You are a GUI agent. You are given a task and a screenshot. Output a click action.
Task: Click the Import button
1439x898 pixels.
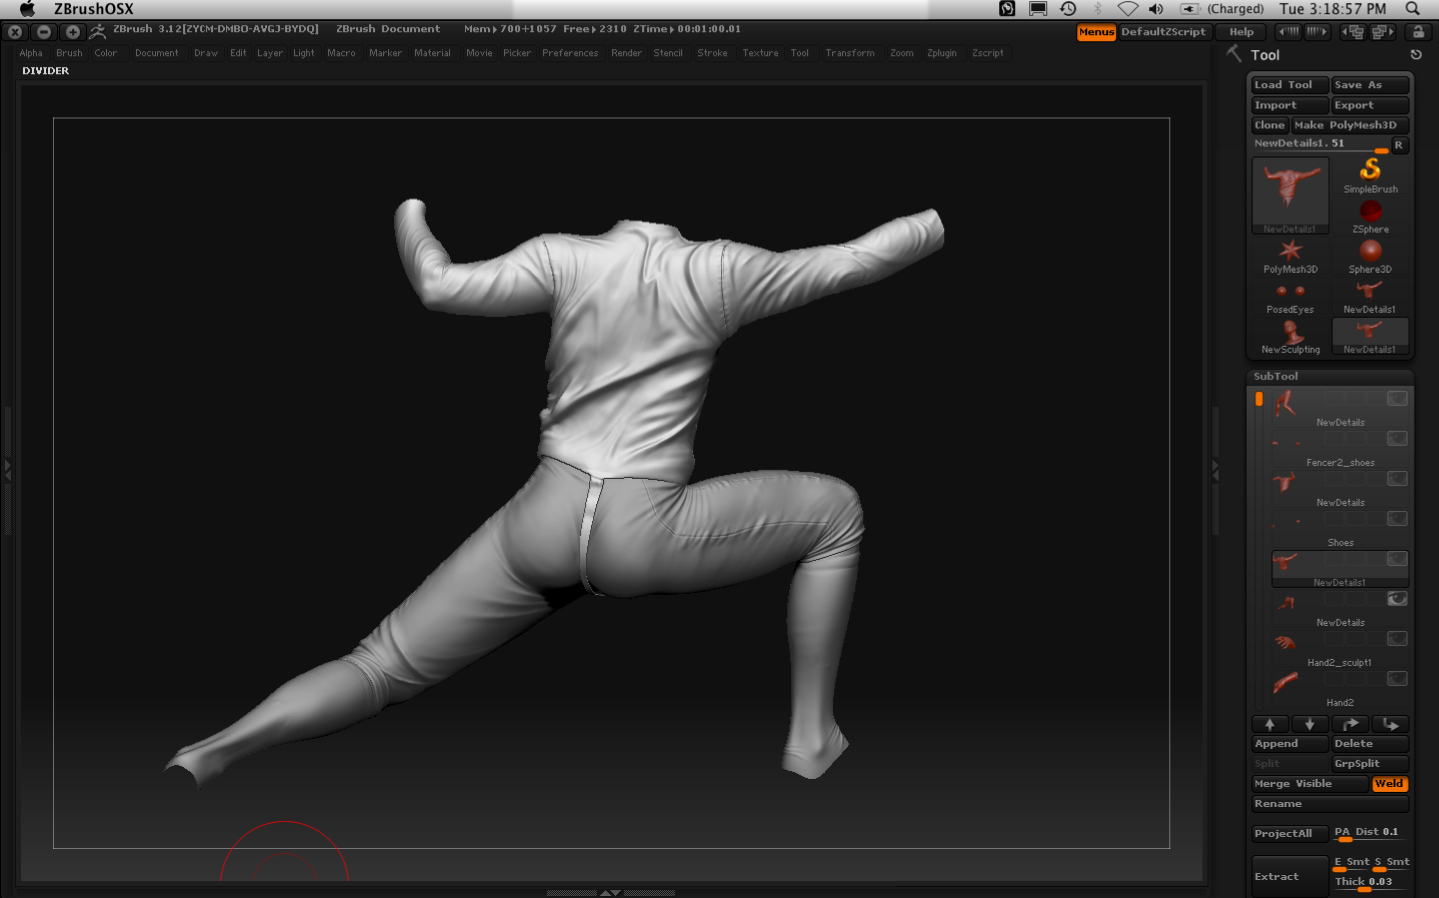[1290, 105]
